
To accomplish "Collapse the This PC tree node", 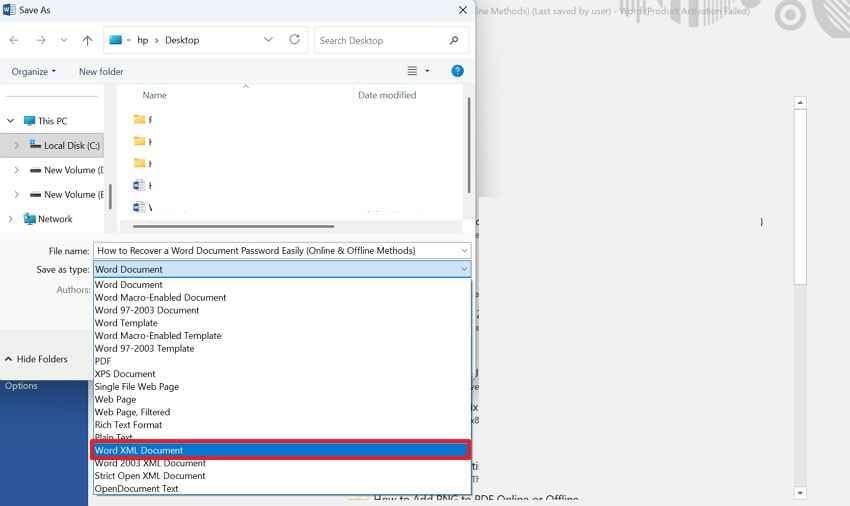I will (10, 120).
